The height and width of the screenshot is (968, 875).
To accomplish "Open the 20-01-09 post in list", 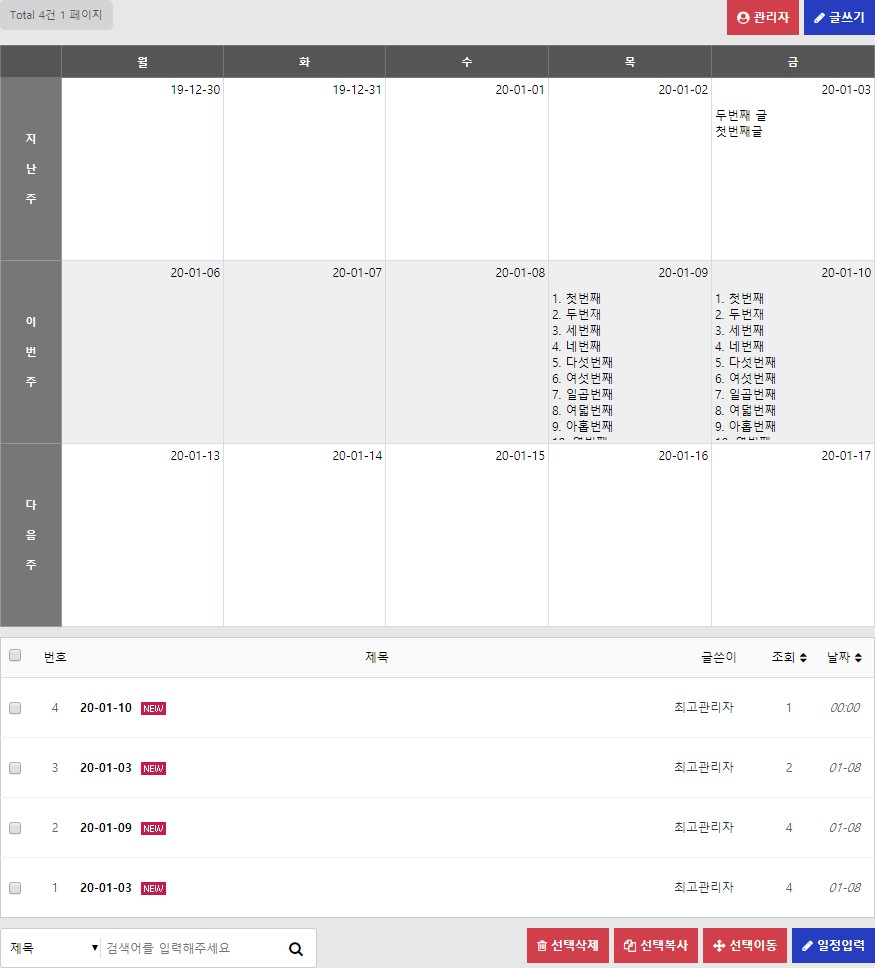I will [106, 828].
